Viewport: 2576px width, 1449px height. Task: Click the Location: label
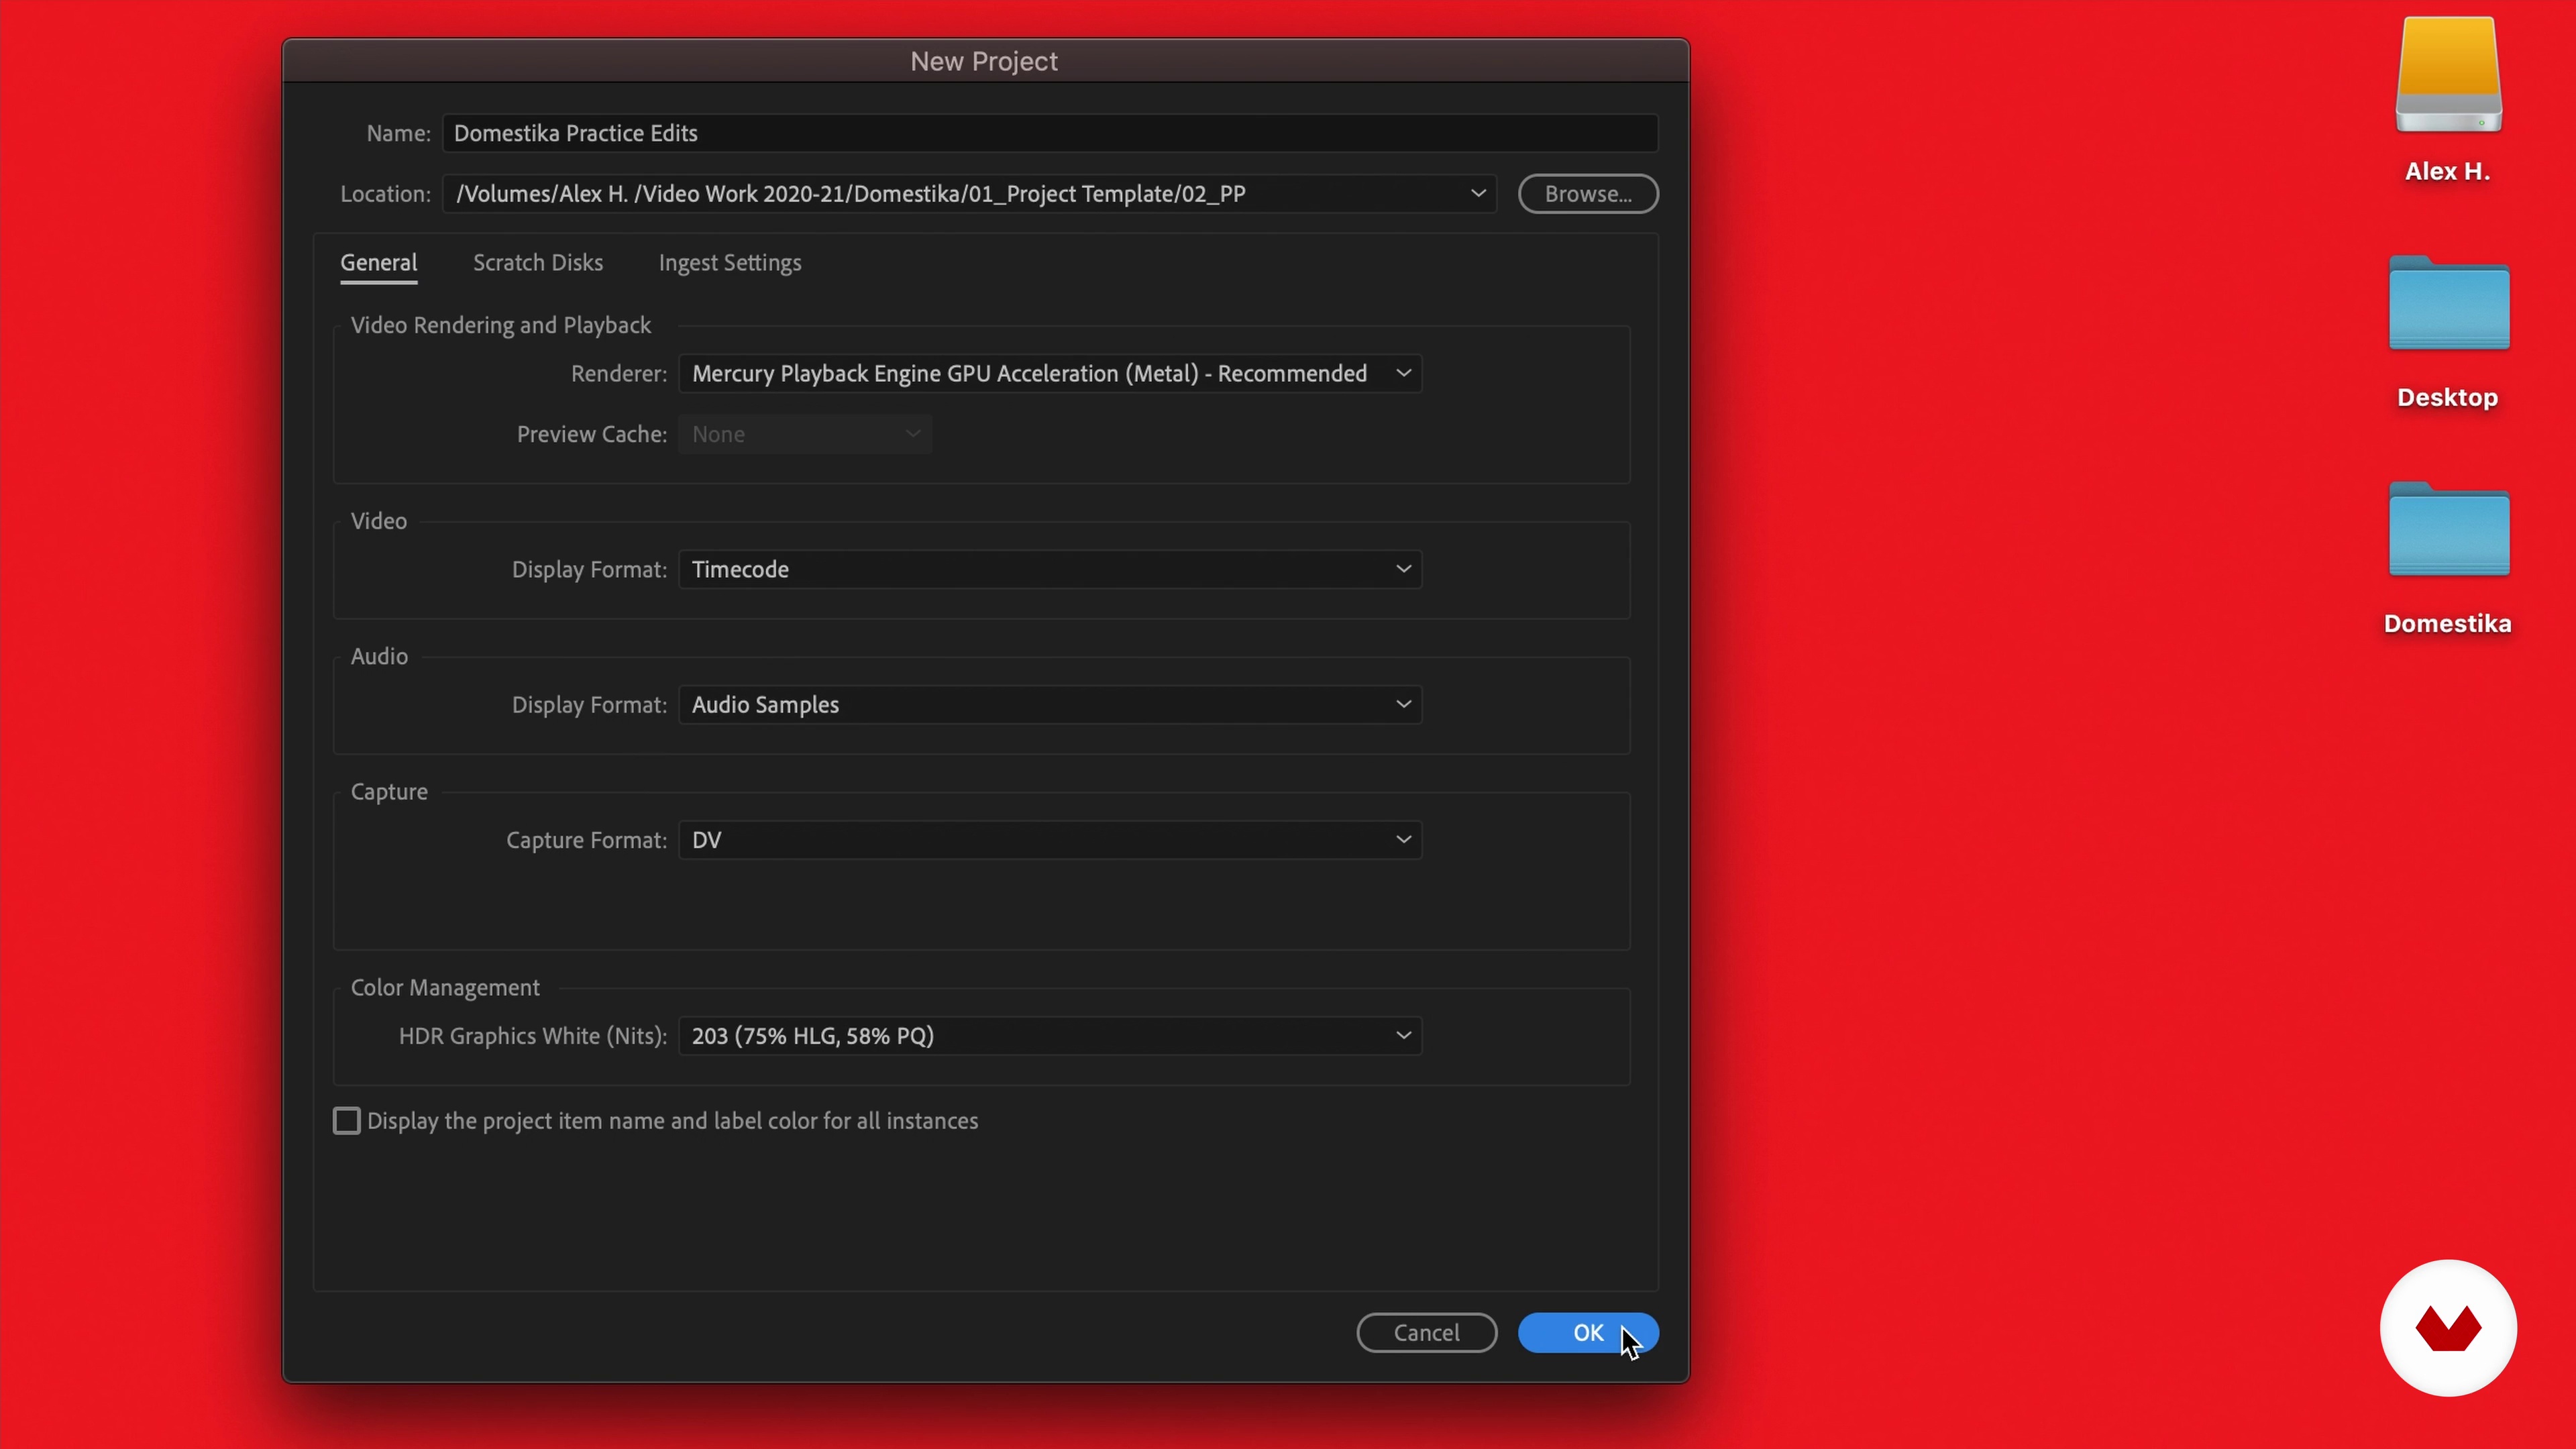386,194
